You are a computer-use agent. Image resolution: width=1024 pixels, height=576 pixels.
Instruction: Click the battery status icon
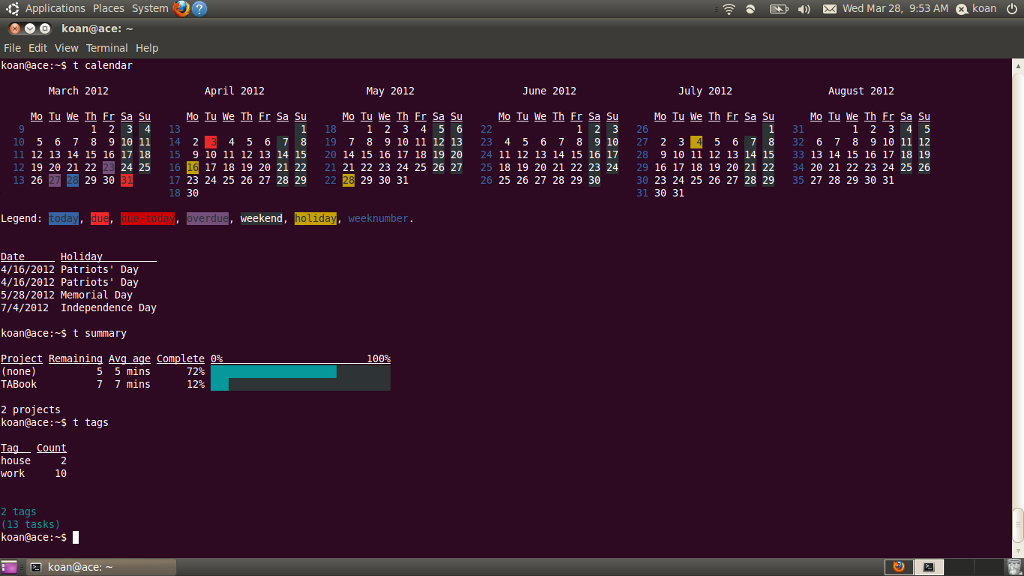click(x=778, y=9)
